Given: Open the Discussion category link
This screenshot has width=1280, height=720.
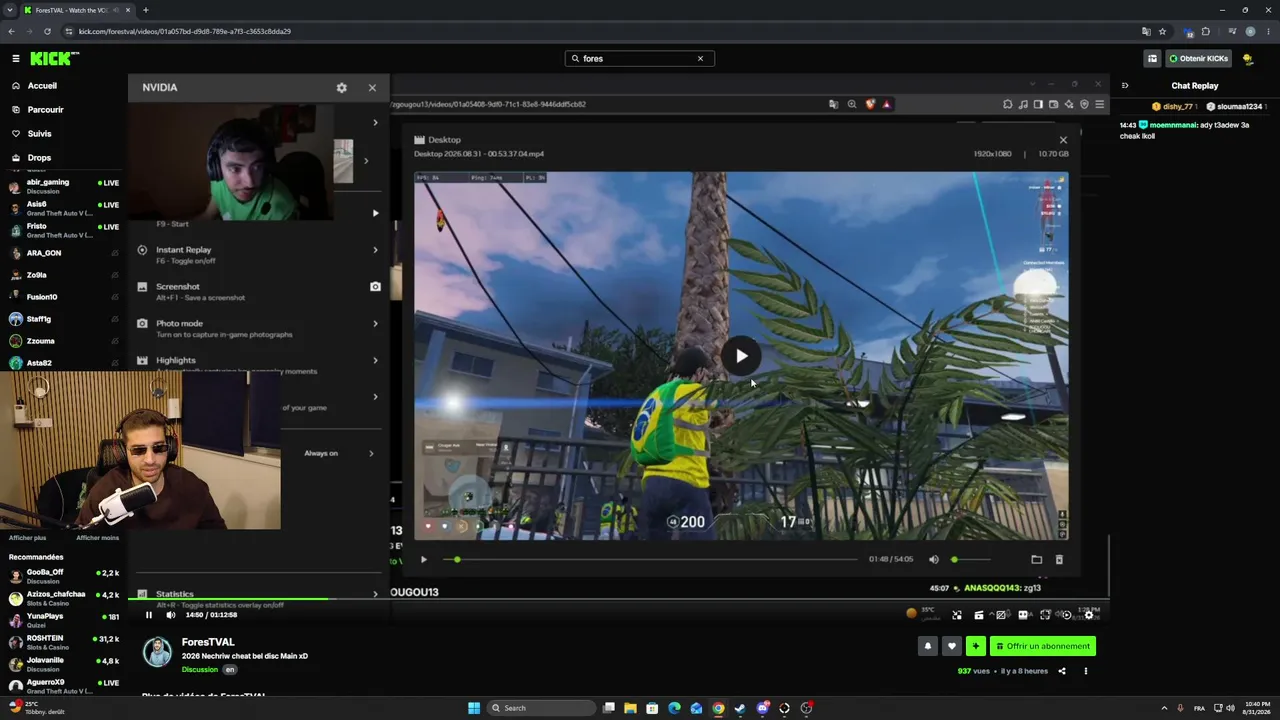Looking at the screenshot, I should pyautogui.click(x=200, y=670).
